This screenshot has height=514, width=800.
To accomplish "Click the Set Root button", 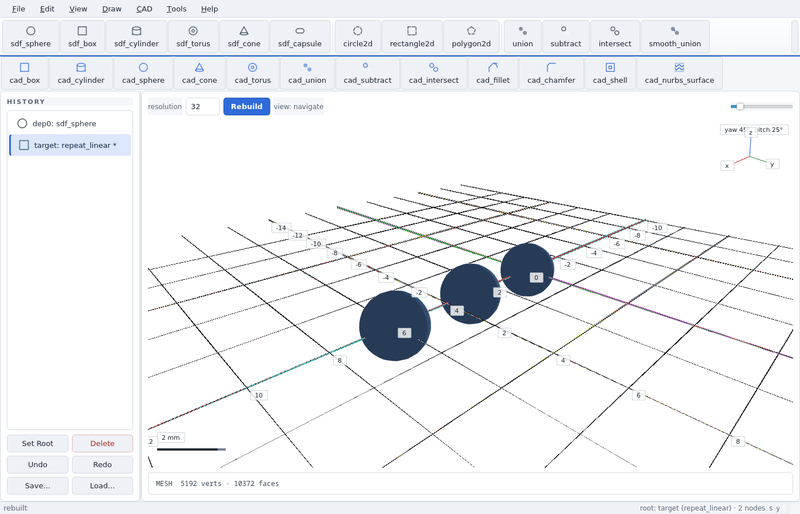I will point(38,444).
